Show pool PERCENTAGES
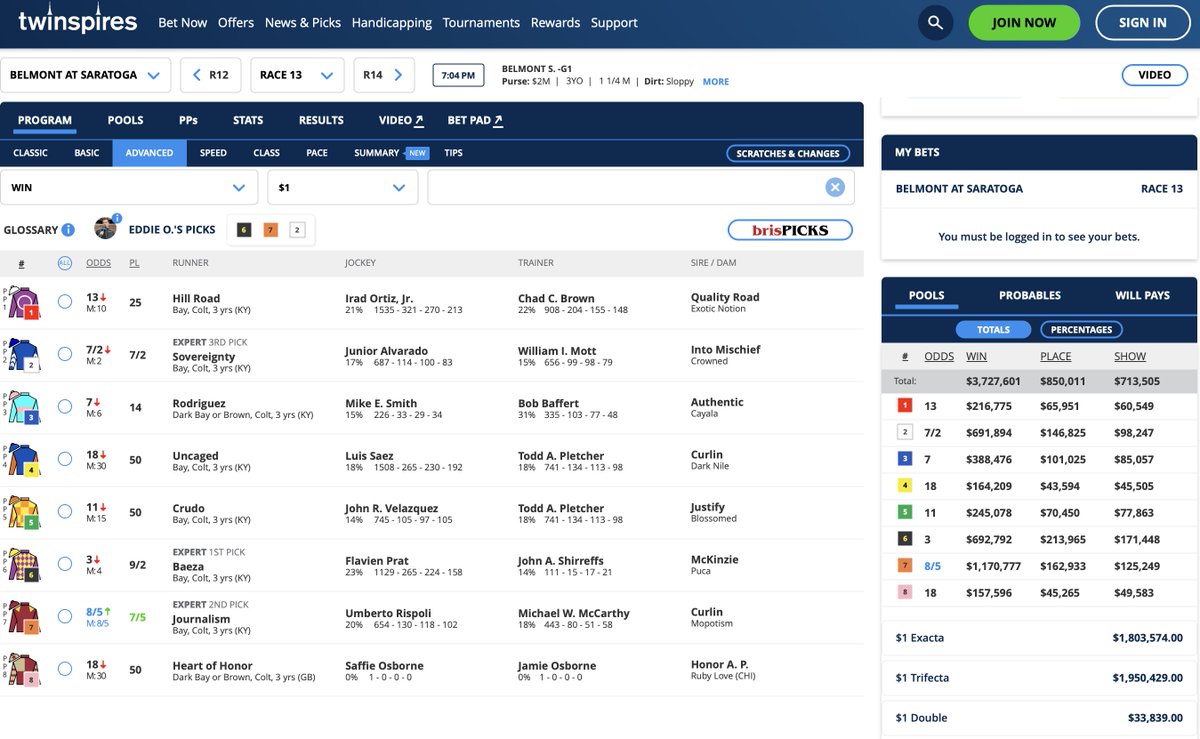 (x=1082, y=329)
